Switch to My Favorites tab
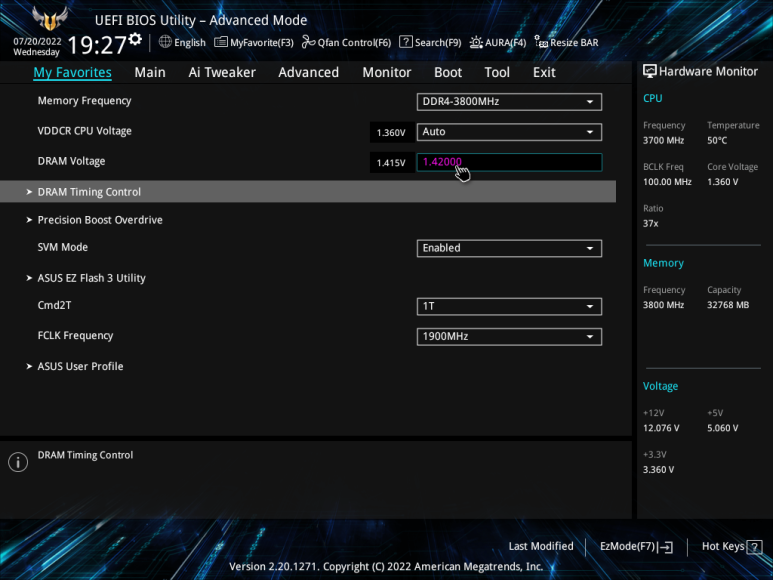The image size is (773, 580). coord(72,72)
